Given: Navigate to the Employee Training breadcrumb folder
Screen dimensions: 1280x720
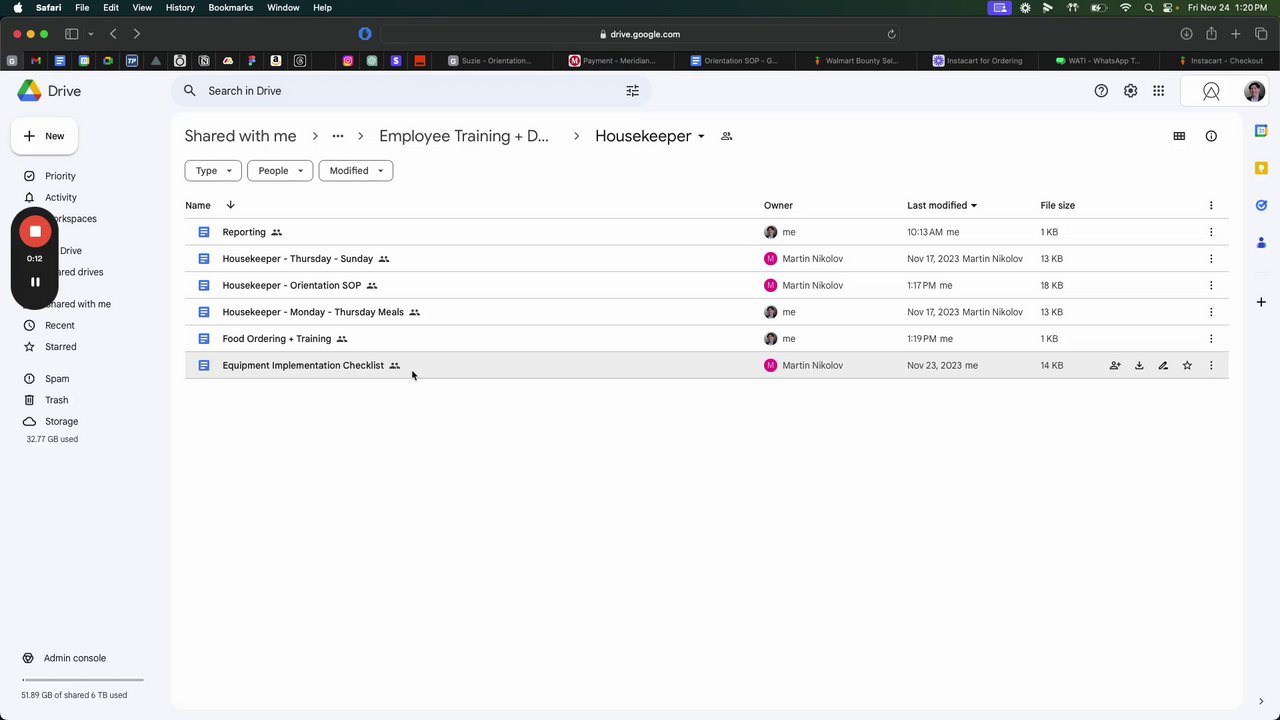Looking at the screenshot, I should (464, 136).
